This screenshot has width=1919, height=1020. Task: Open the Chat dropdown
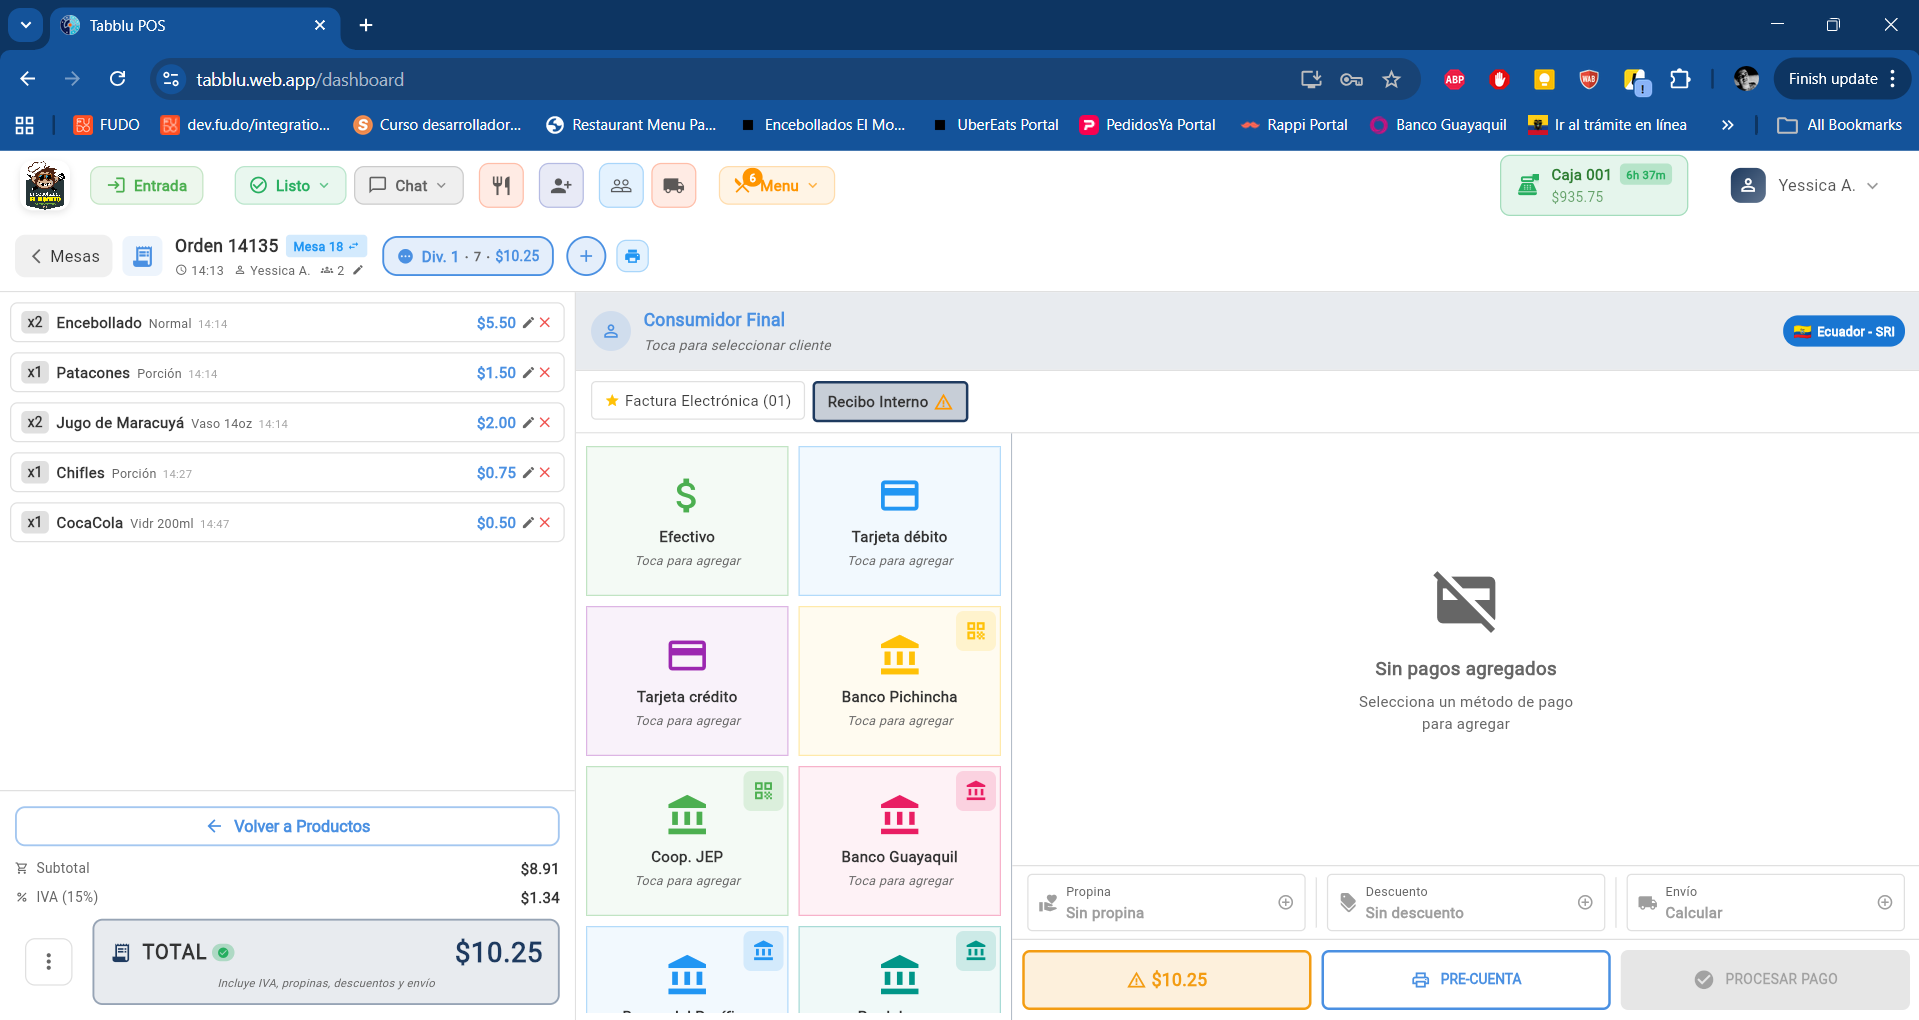[408, 186]
